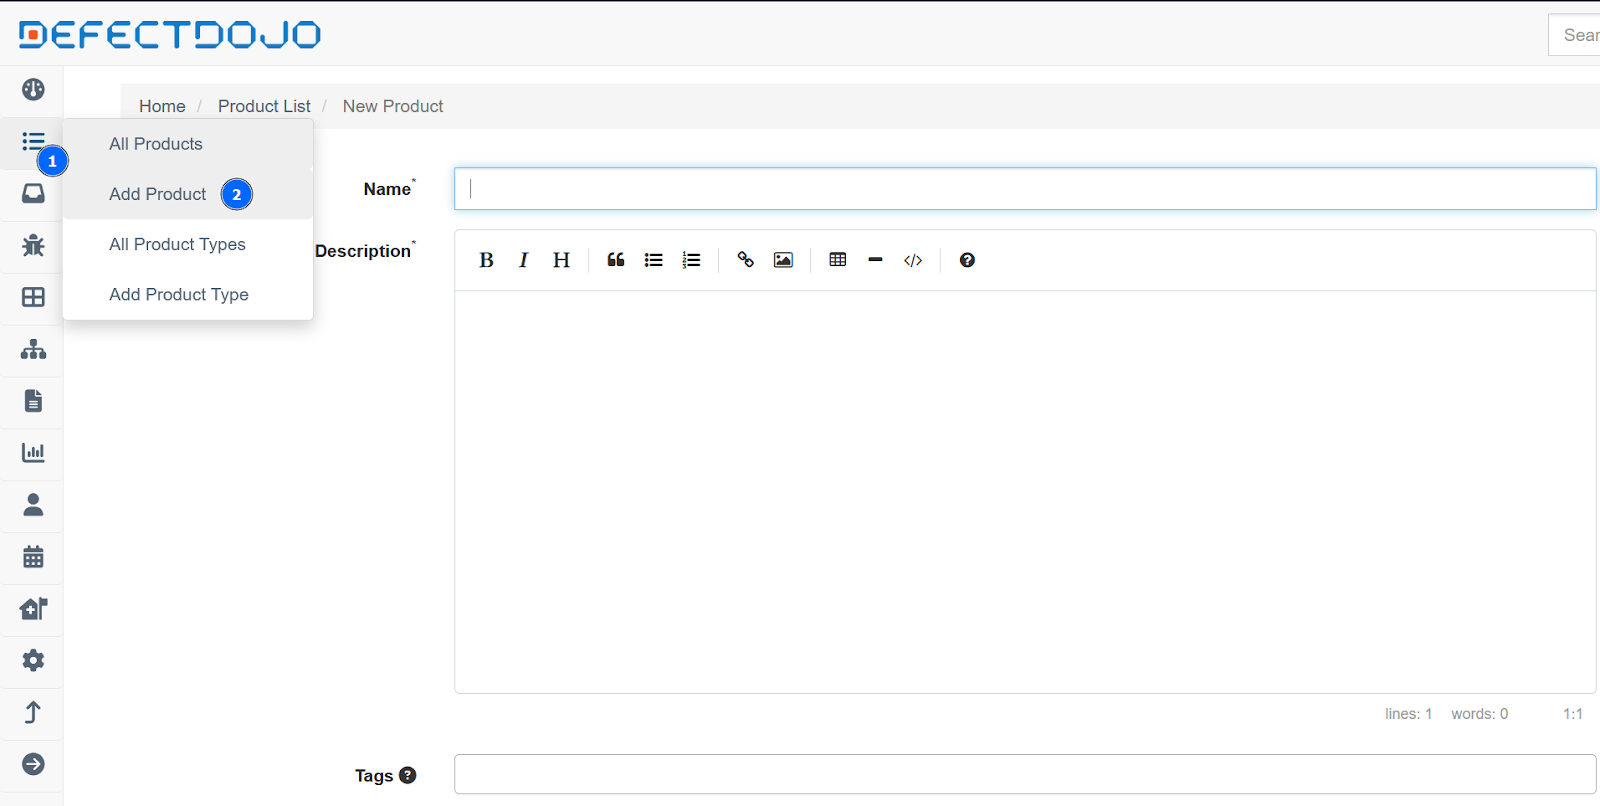The width and height of the screenshot is (1600, 806).
Task: Open the house-with-plus icon in sidebar
Action: coord(33,609)
